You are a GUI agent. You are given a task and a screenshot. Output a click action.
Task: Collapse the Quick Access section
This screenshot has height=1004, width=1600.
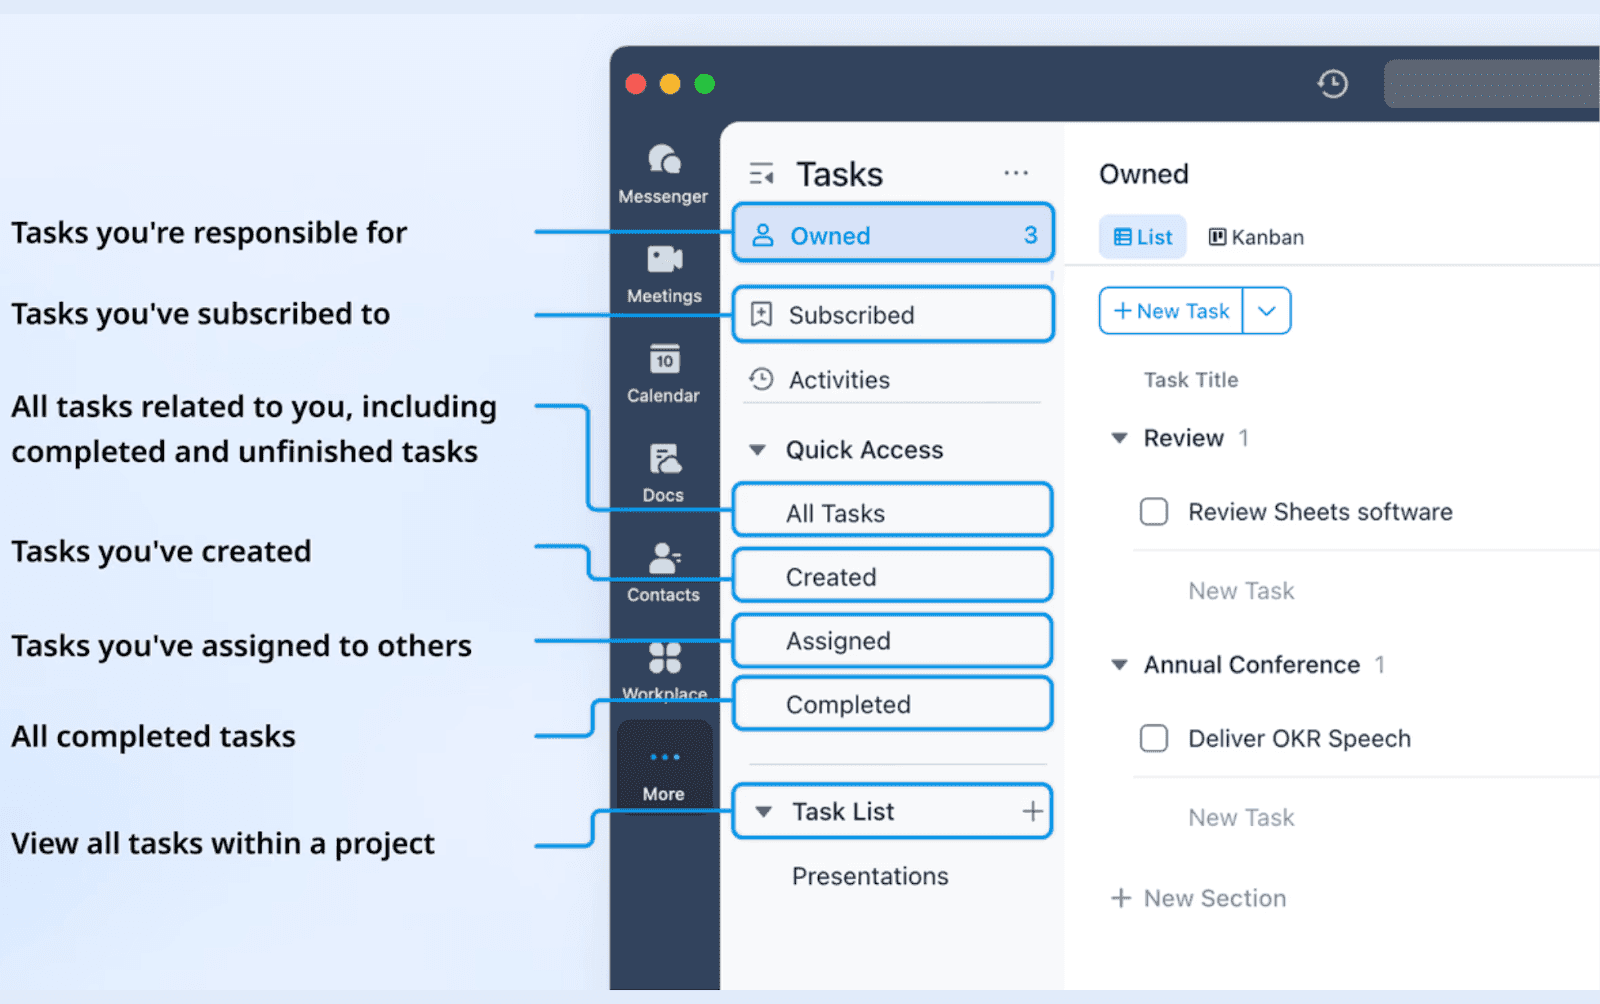tap(758, 449)
